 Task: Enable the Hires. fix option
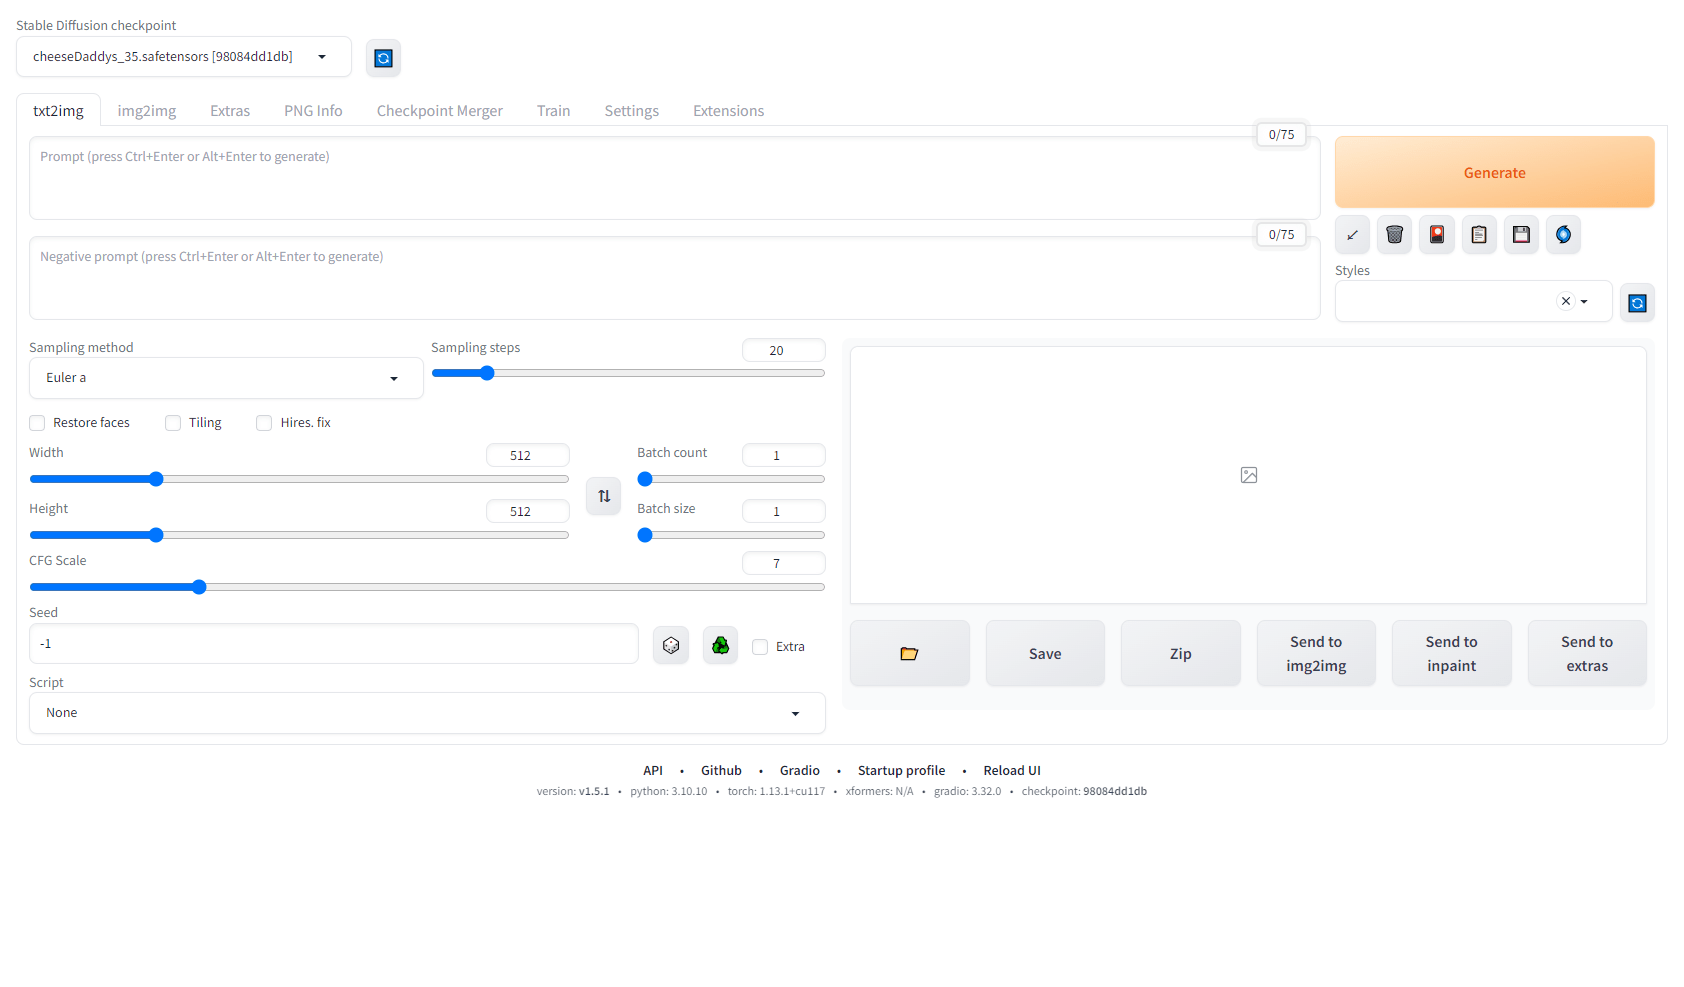[264, 423]
